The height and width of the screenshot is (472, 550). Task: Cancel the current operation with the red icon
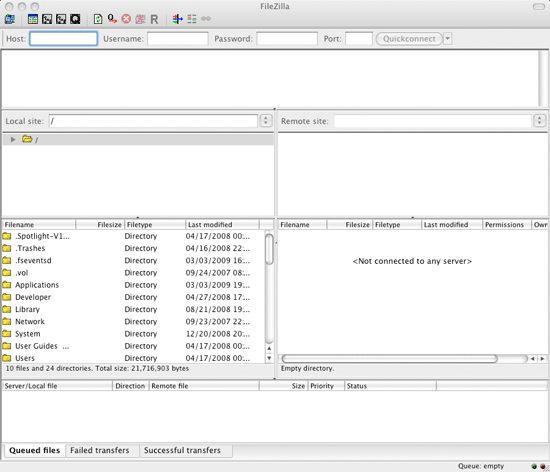[x=126, y=19]
